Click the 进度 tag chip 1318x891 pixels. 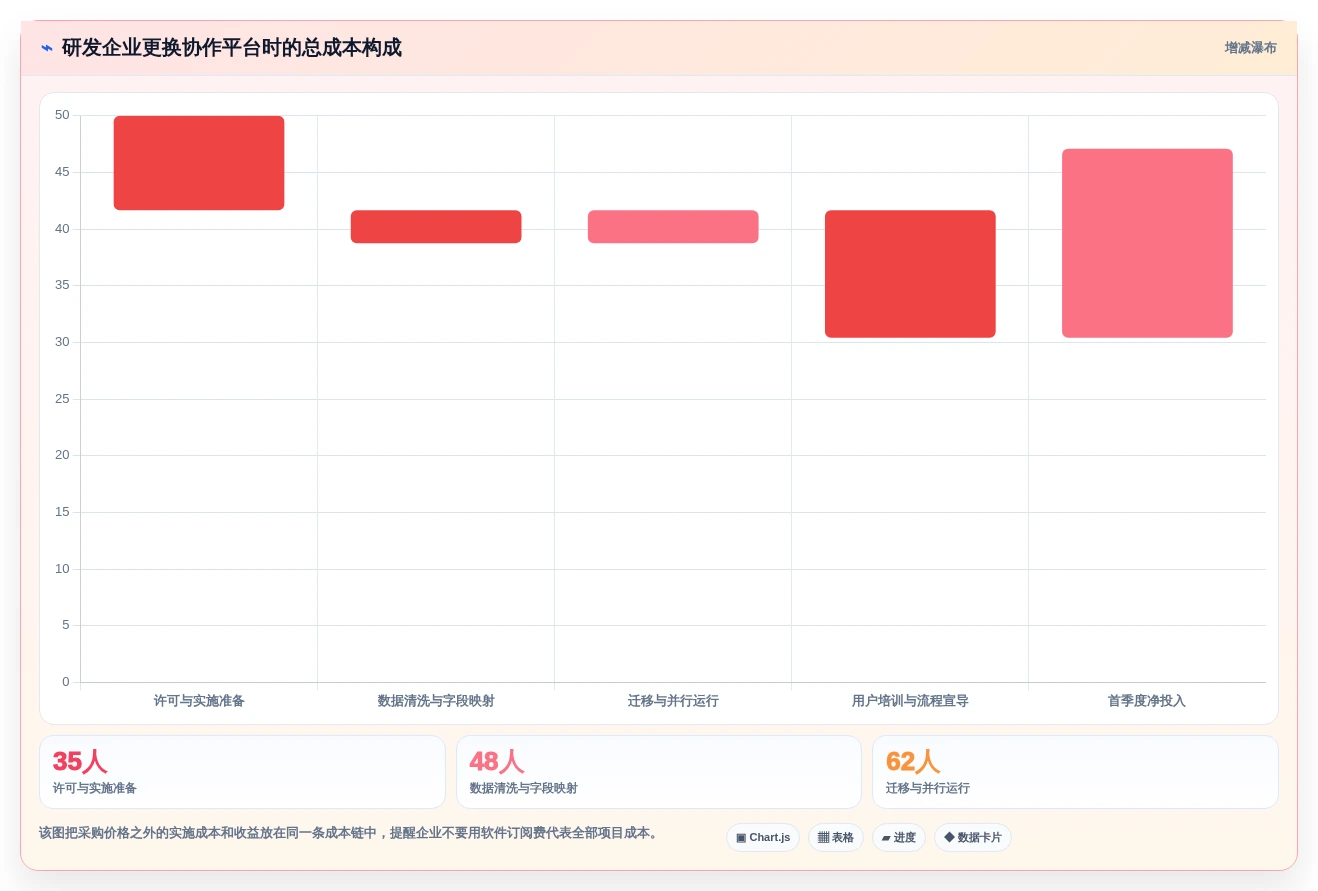pos(899,838)
